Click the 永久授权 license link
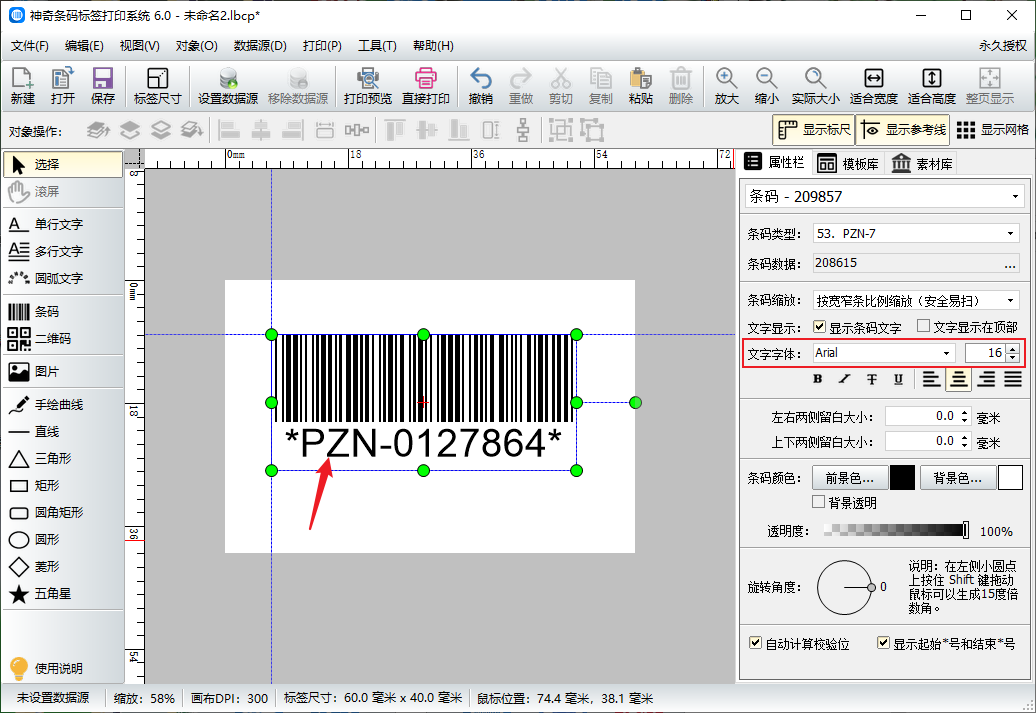This screenshot has height=713, width=1036. point(1003,46)
